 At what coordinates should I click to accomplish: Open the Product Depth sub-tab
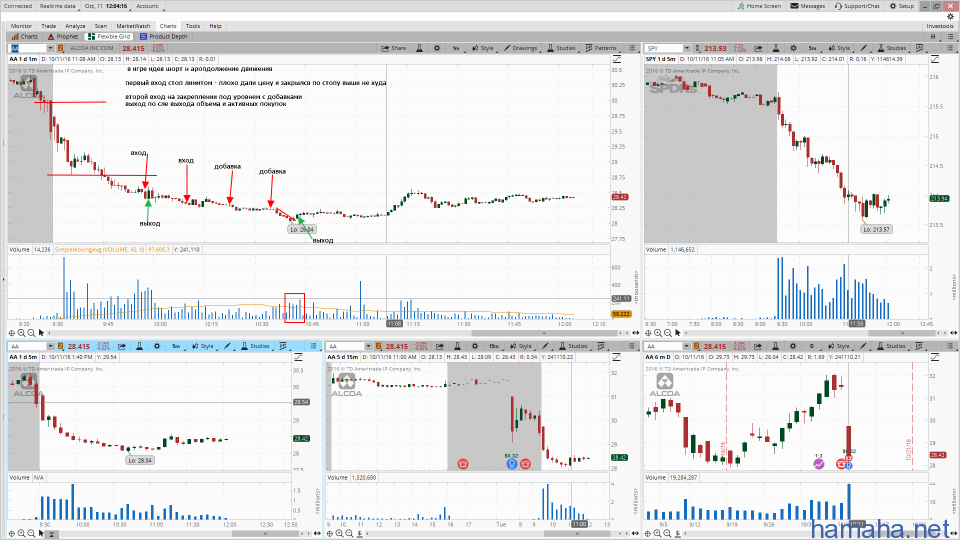click(163, 37)
